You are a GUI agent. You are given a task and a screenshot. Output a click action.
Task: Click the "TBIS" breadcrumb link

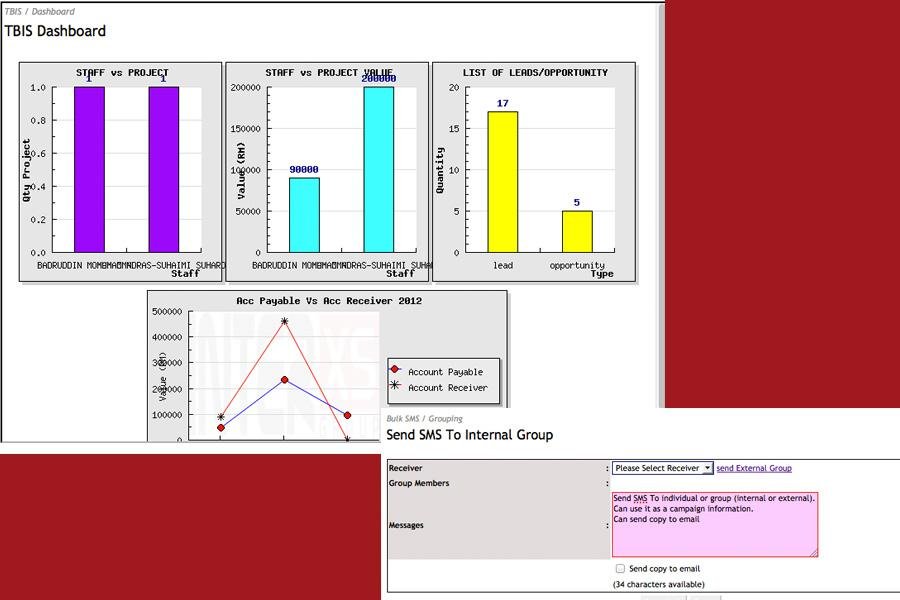pyautogui.click(x=14, y=11)
